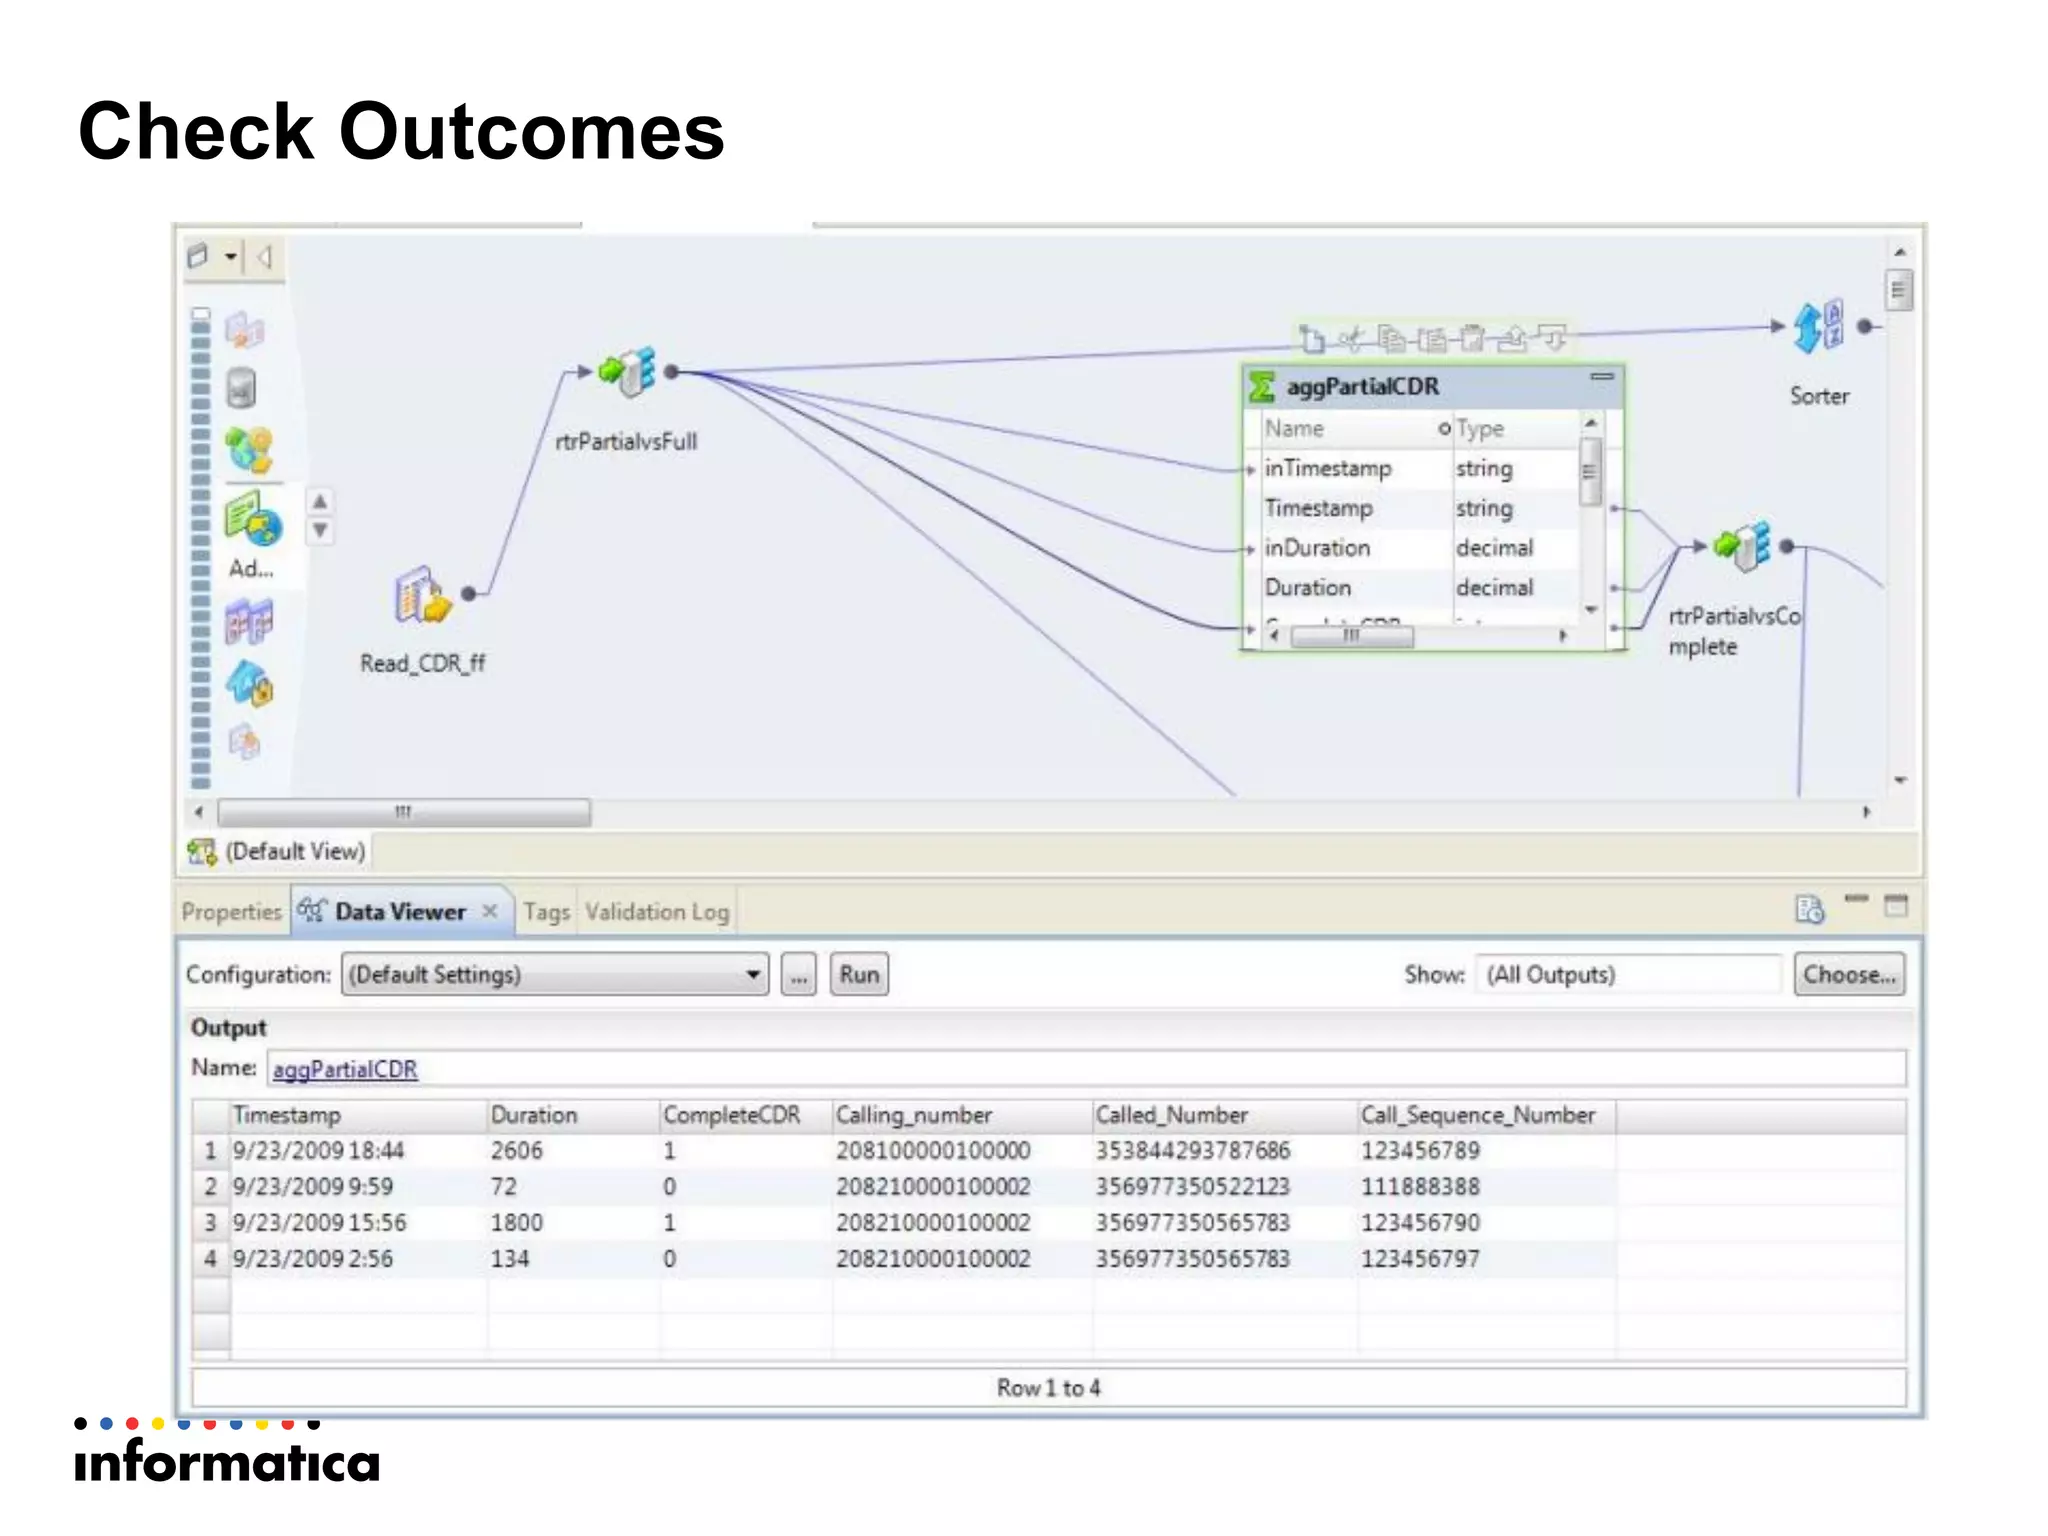Viewport: 2048px width, 1536px height.
Task: Open the Tags tab
Action: tap(546, 911)
